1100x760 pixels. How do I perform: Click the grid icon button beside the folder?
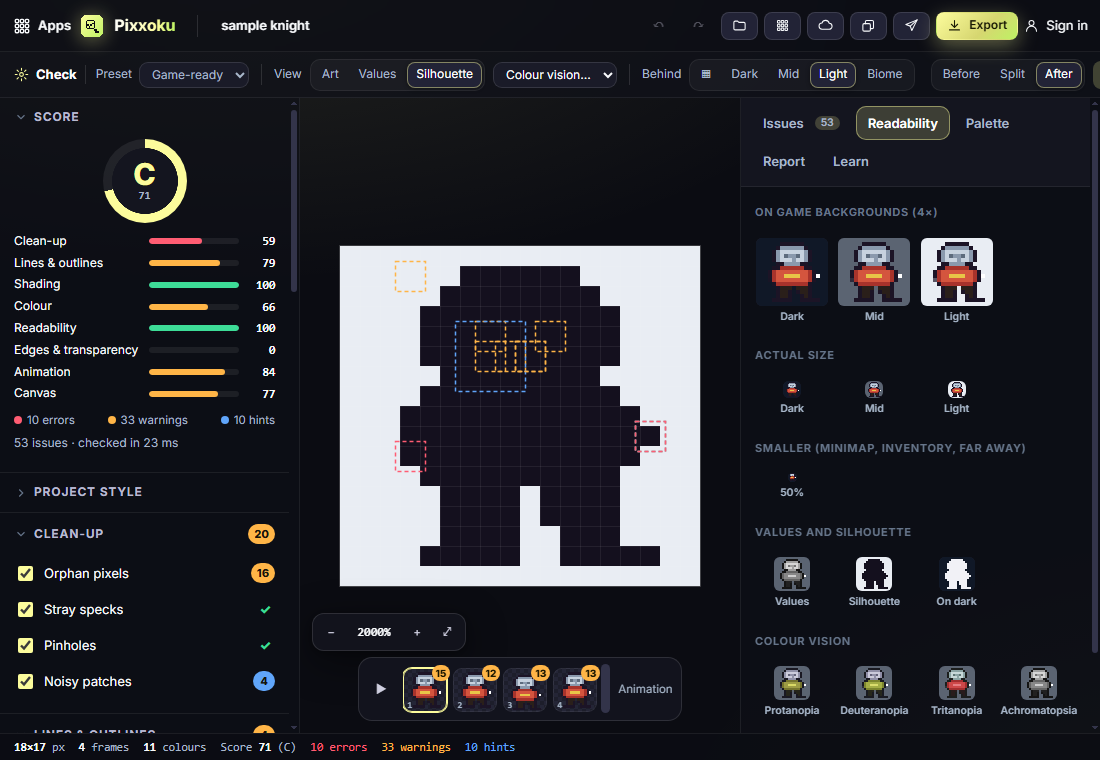click(x=782, y=25)
